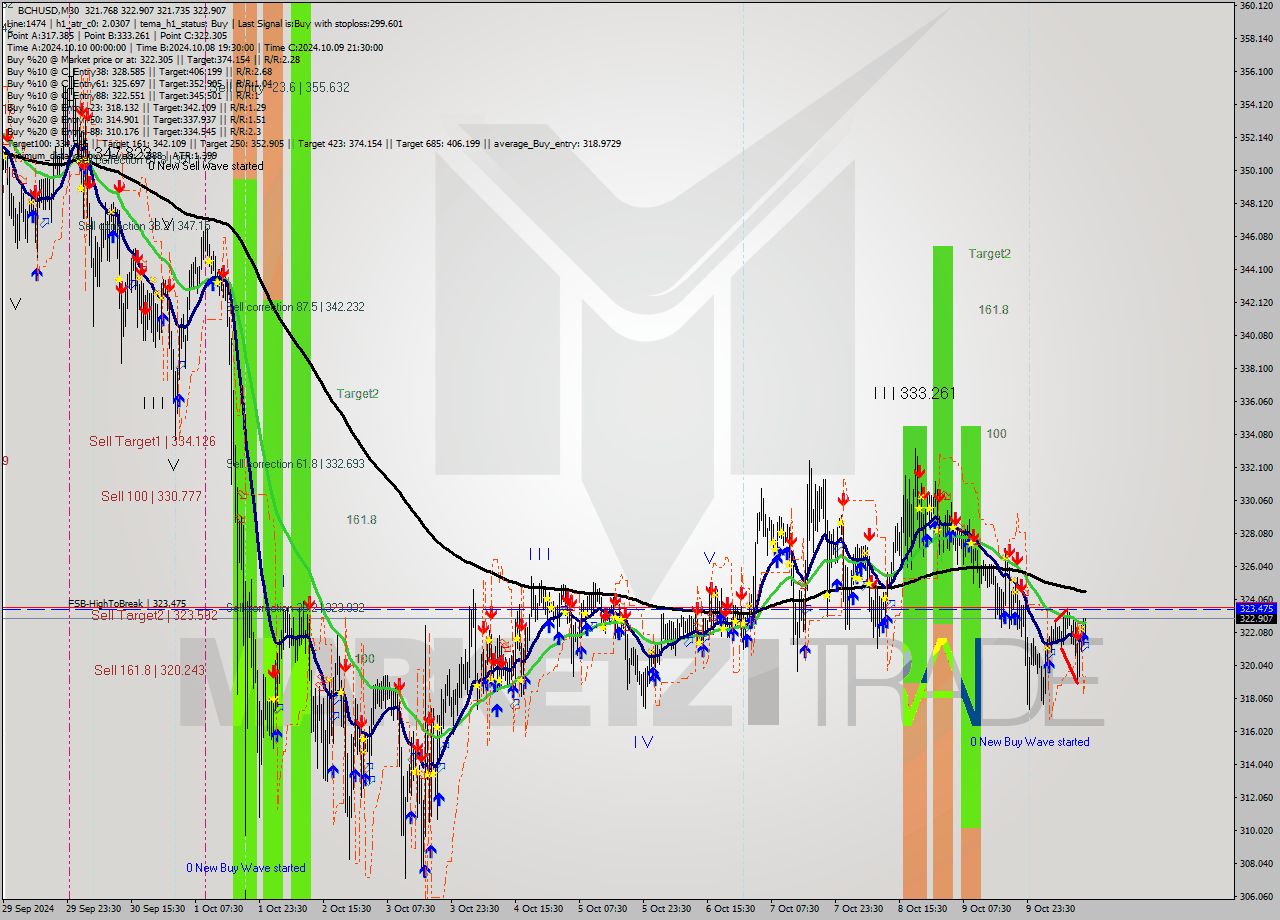Screen dimensions: 1280x920
Task: Click '0 New Buy Wave started' near 9 Oct
Action: pyautogui.click(x=1030, y=742)
